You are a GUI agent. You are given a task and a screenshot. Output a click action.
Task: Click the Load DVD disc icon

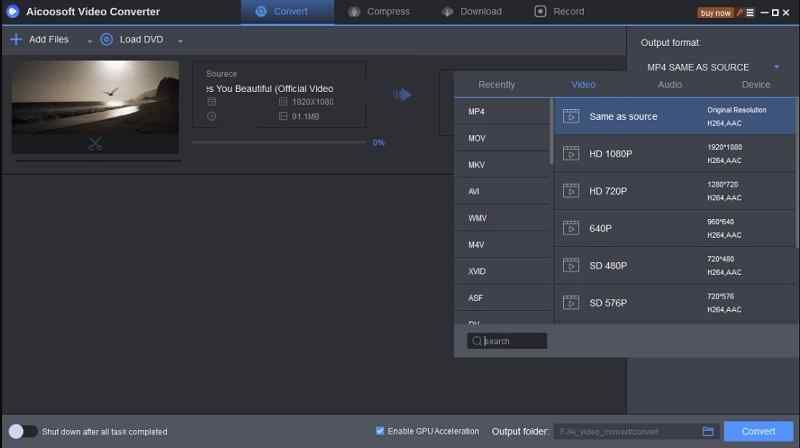tap(106, 39)
